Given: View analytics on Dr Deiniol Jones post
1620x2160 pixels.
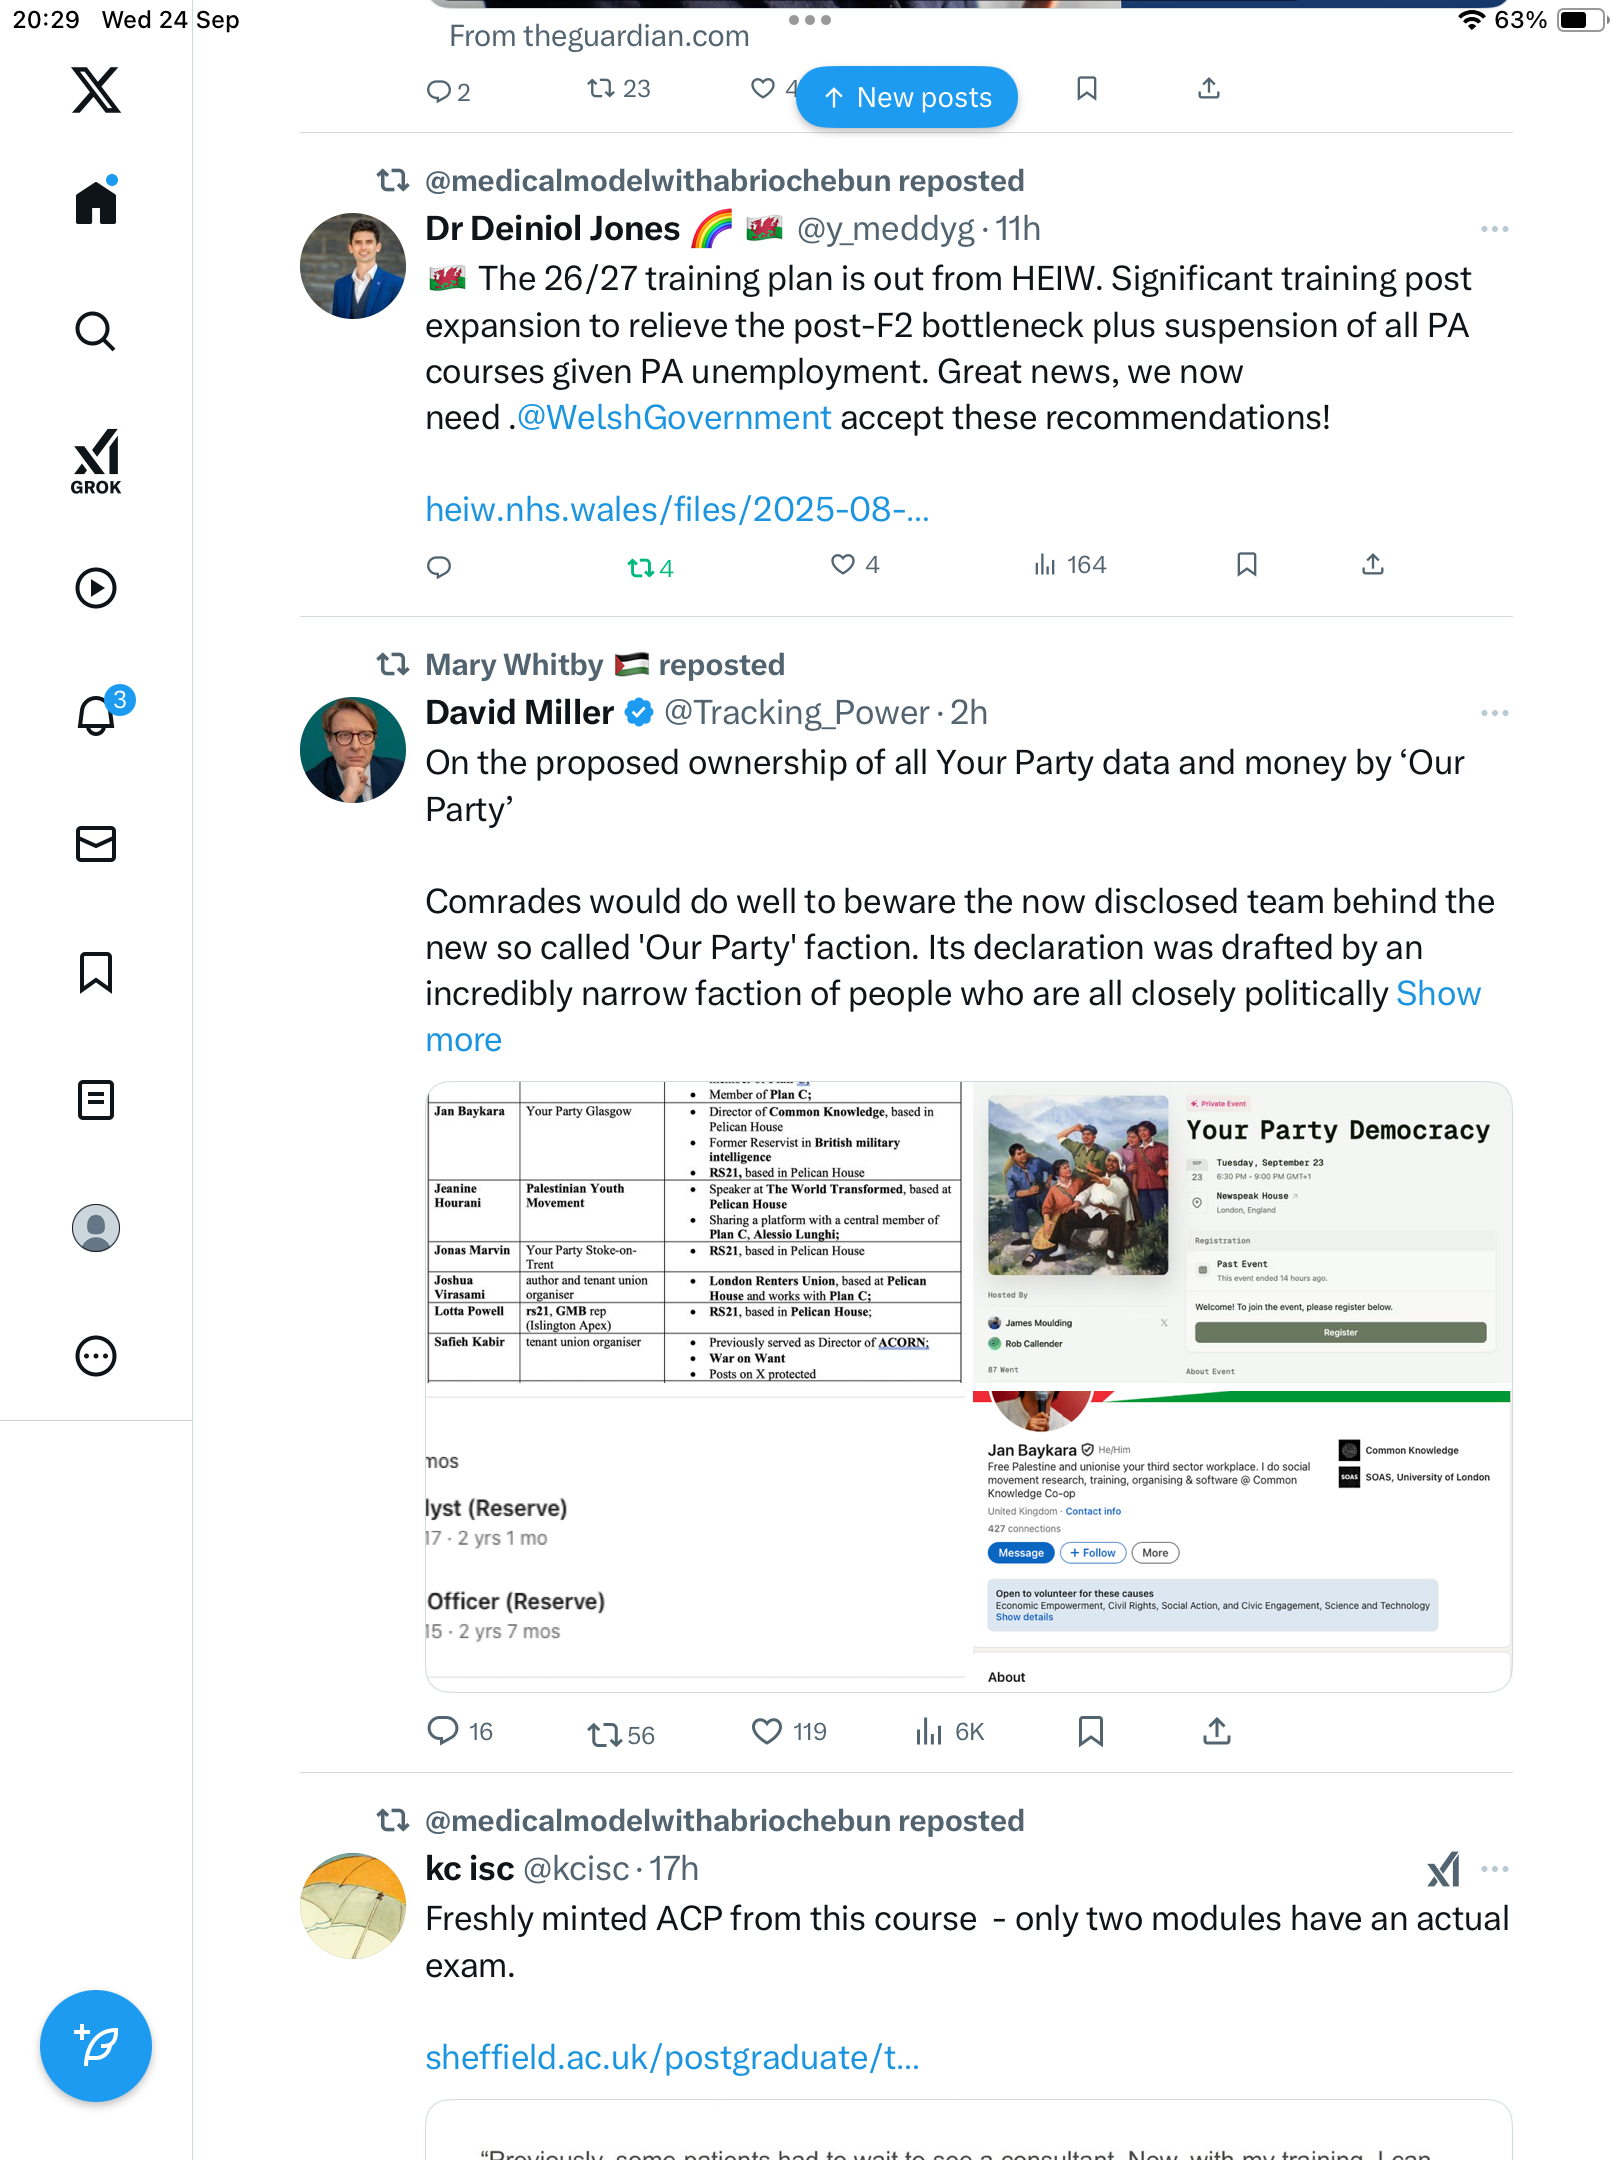Looking at the screenshot, I should 1069,565.
